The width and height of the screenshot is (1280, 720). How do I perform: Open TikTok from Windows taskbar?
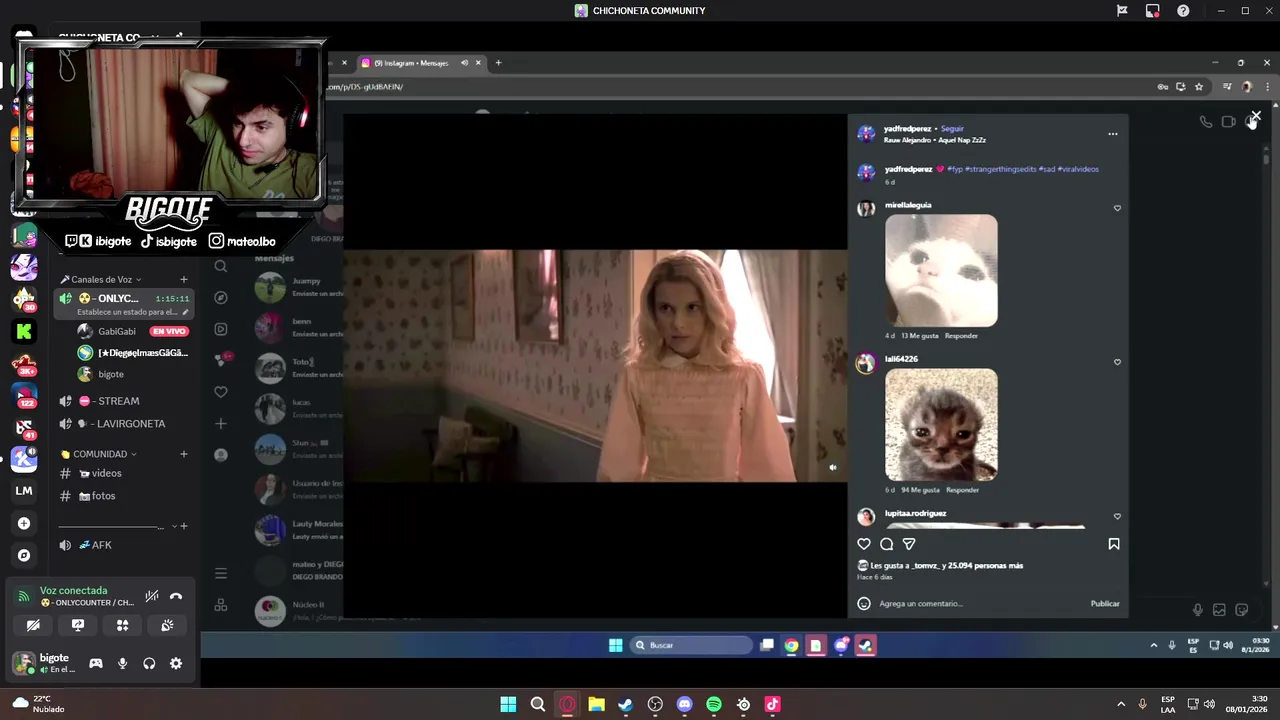coord(772,705)
